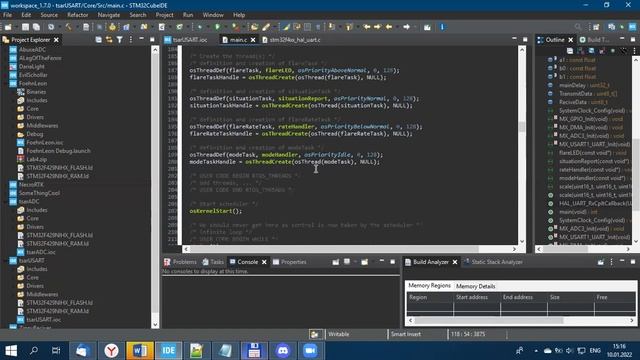Viewport: 640px width, 360px height.
Task: Open Project Explorer view menu dots
Action: [131, 40]
